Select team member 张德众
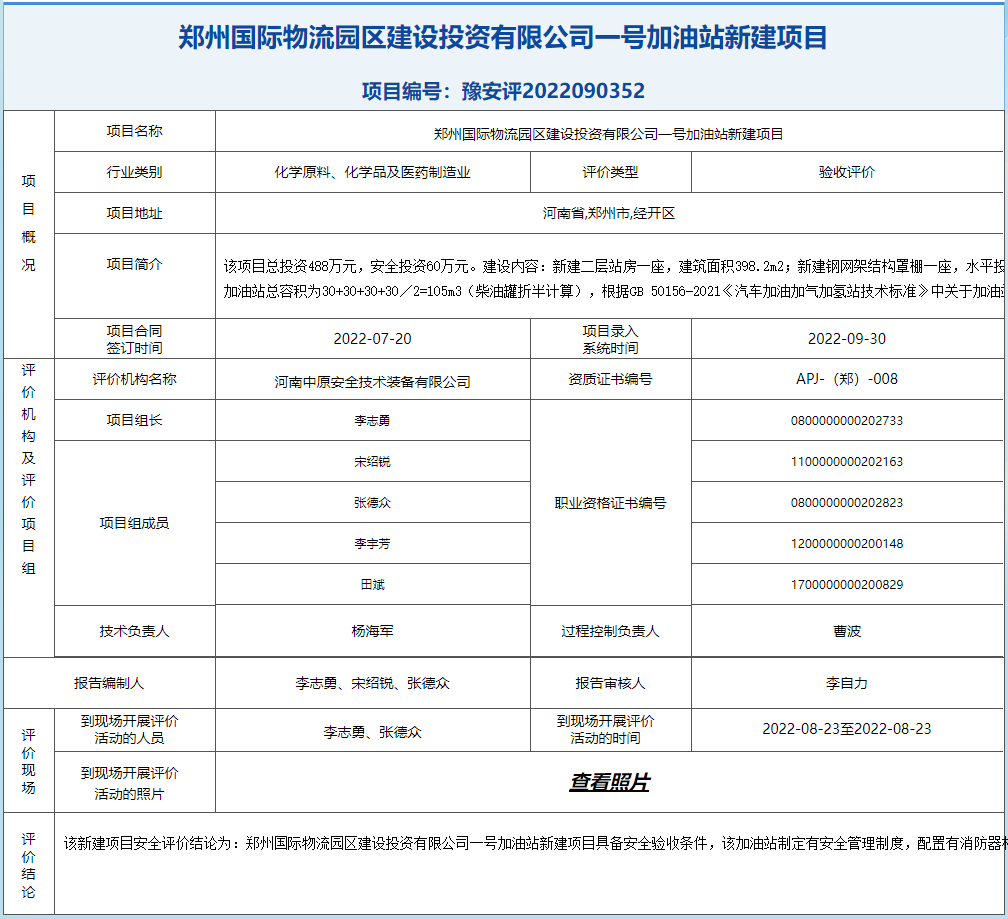Screen dimensions: 1008x919 pos(373,503)
